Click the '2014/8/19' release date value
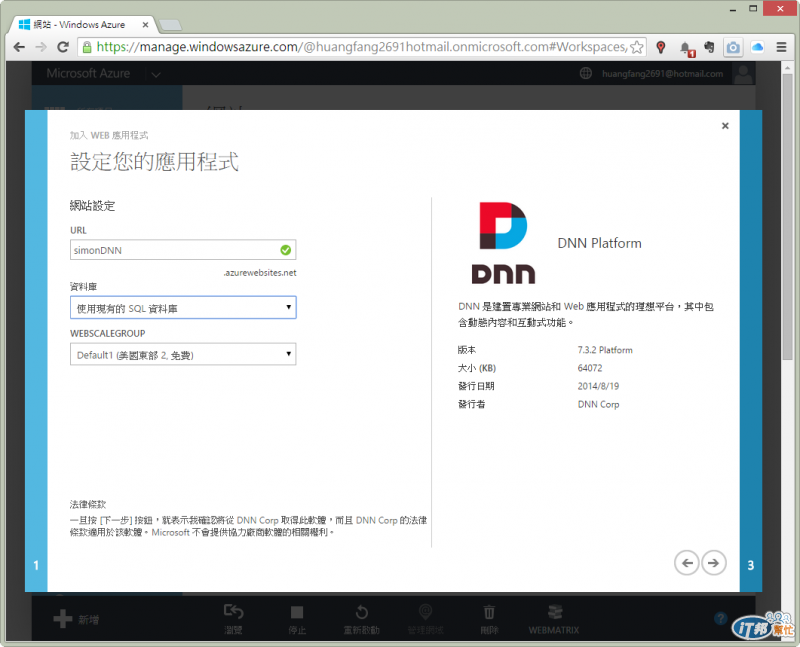Image resolution: width=800 pixels, height=647 pixels. click(x=598, y=386)
